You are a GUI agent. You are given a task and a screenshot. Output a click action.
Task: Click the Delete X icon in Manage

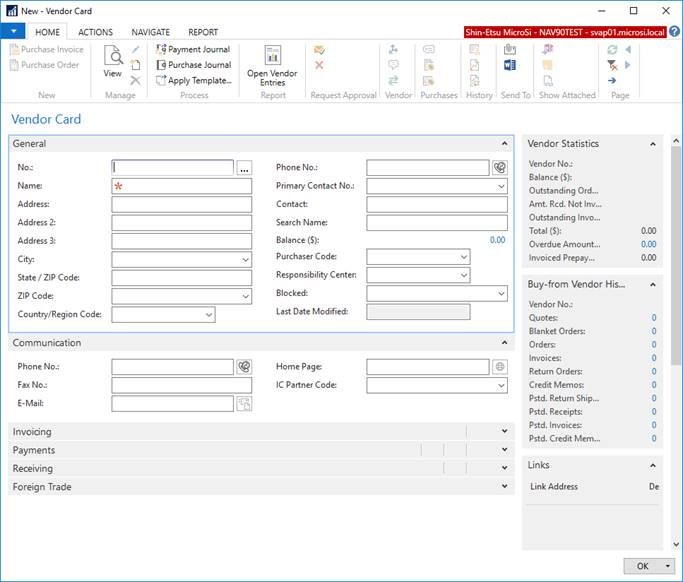click(x=135, y=80)
